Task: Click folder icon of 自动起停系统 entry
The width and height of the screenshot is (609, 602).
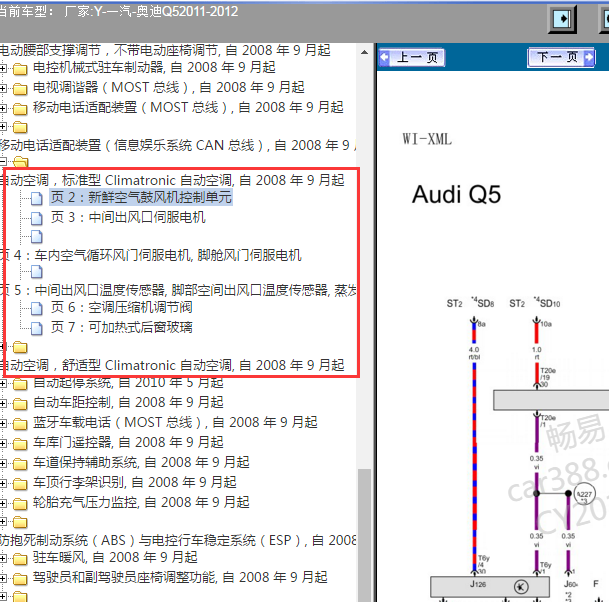Action: [x=20, y=384]
